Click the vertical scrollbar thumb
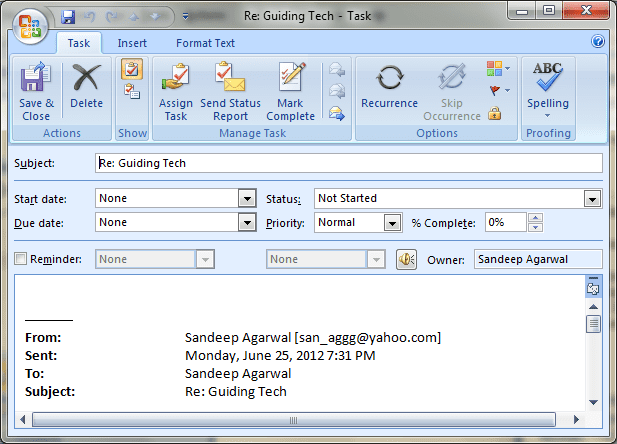The height and width of the screenshot is (444, 617). point(593,324)
